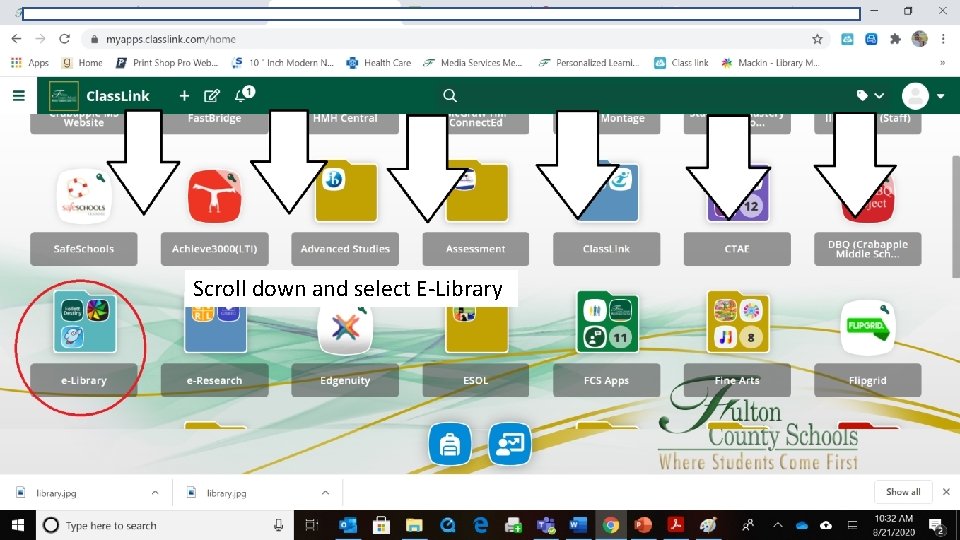Click Show all downloads

click(x=903, y=492)
